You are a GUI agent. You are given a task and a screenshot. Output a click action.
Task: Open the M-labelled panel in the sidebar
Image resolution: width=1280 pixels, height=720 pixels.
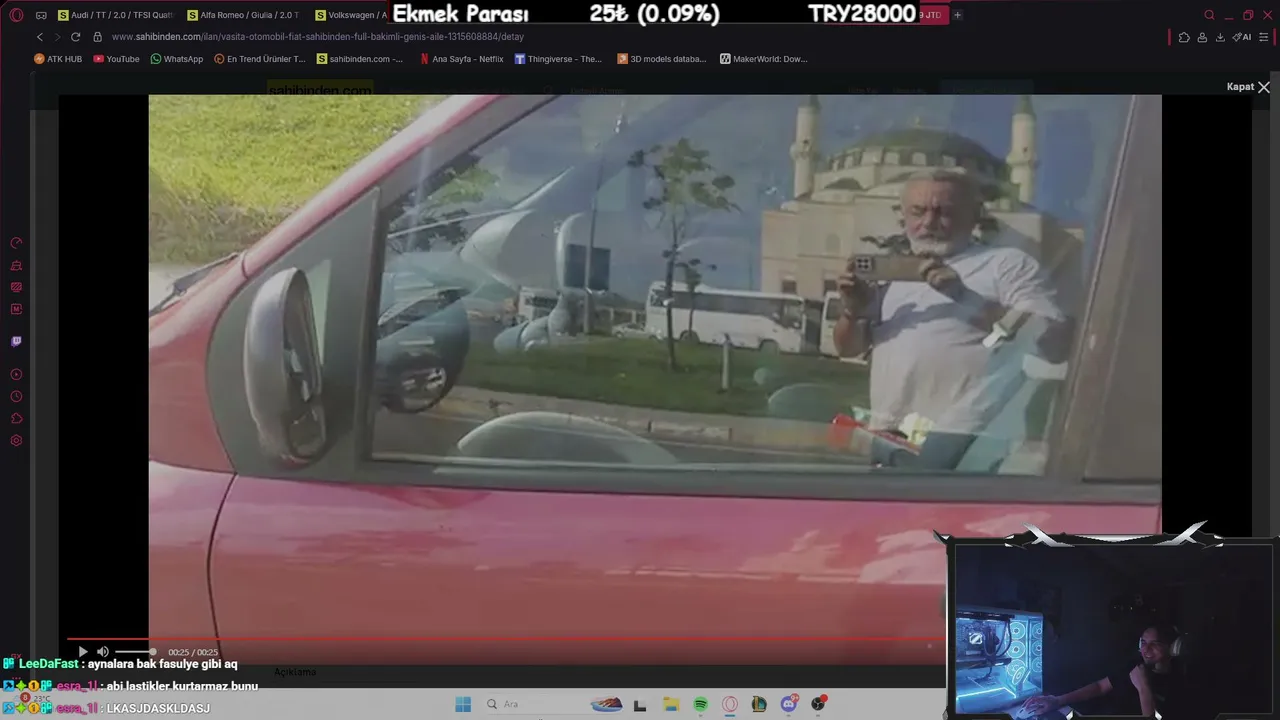(x=16, y=309)
